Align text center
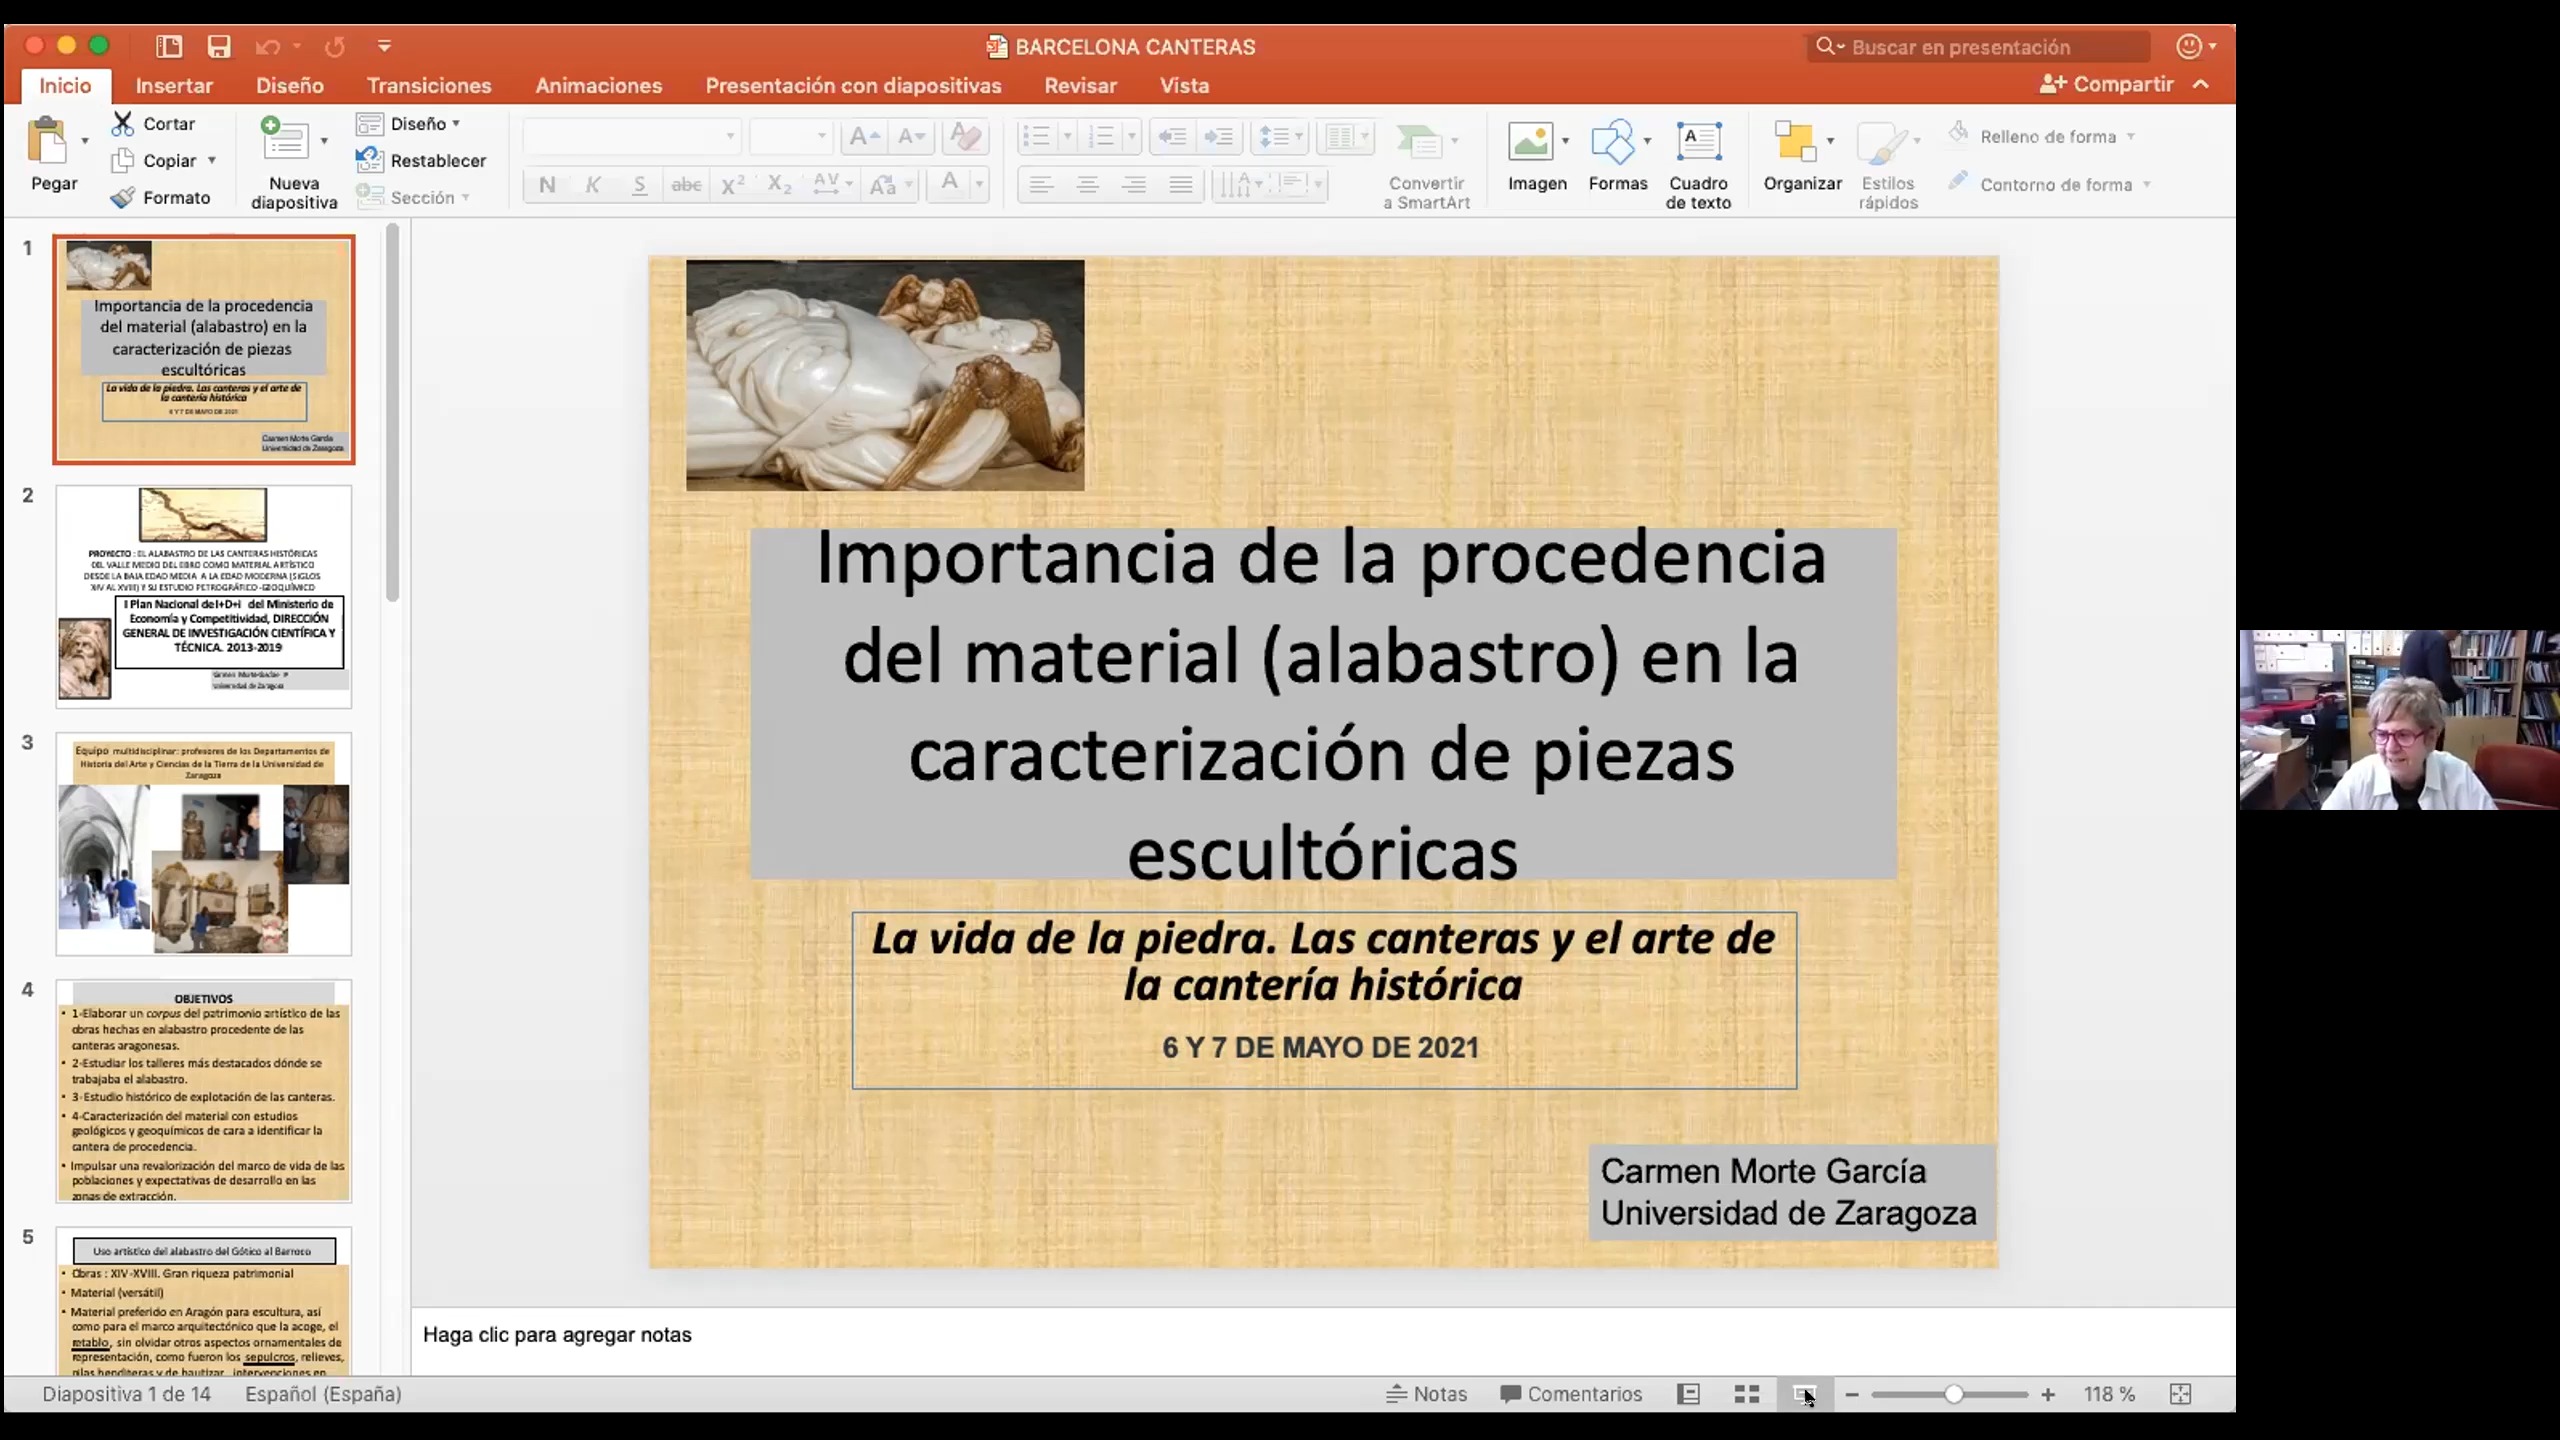Image resolution: width=2560 pixels, height=1440 pixels. (x=1087, y=185)
